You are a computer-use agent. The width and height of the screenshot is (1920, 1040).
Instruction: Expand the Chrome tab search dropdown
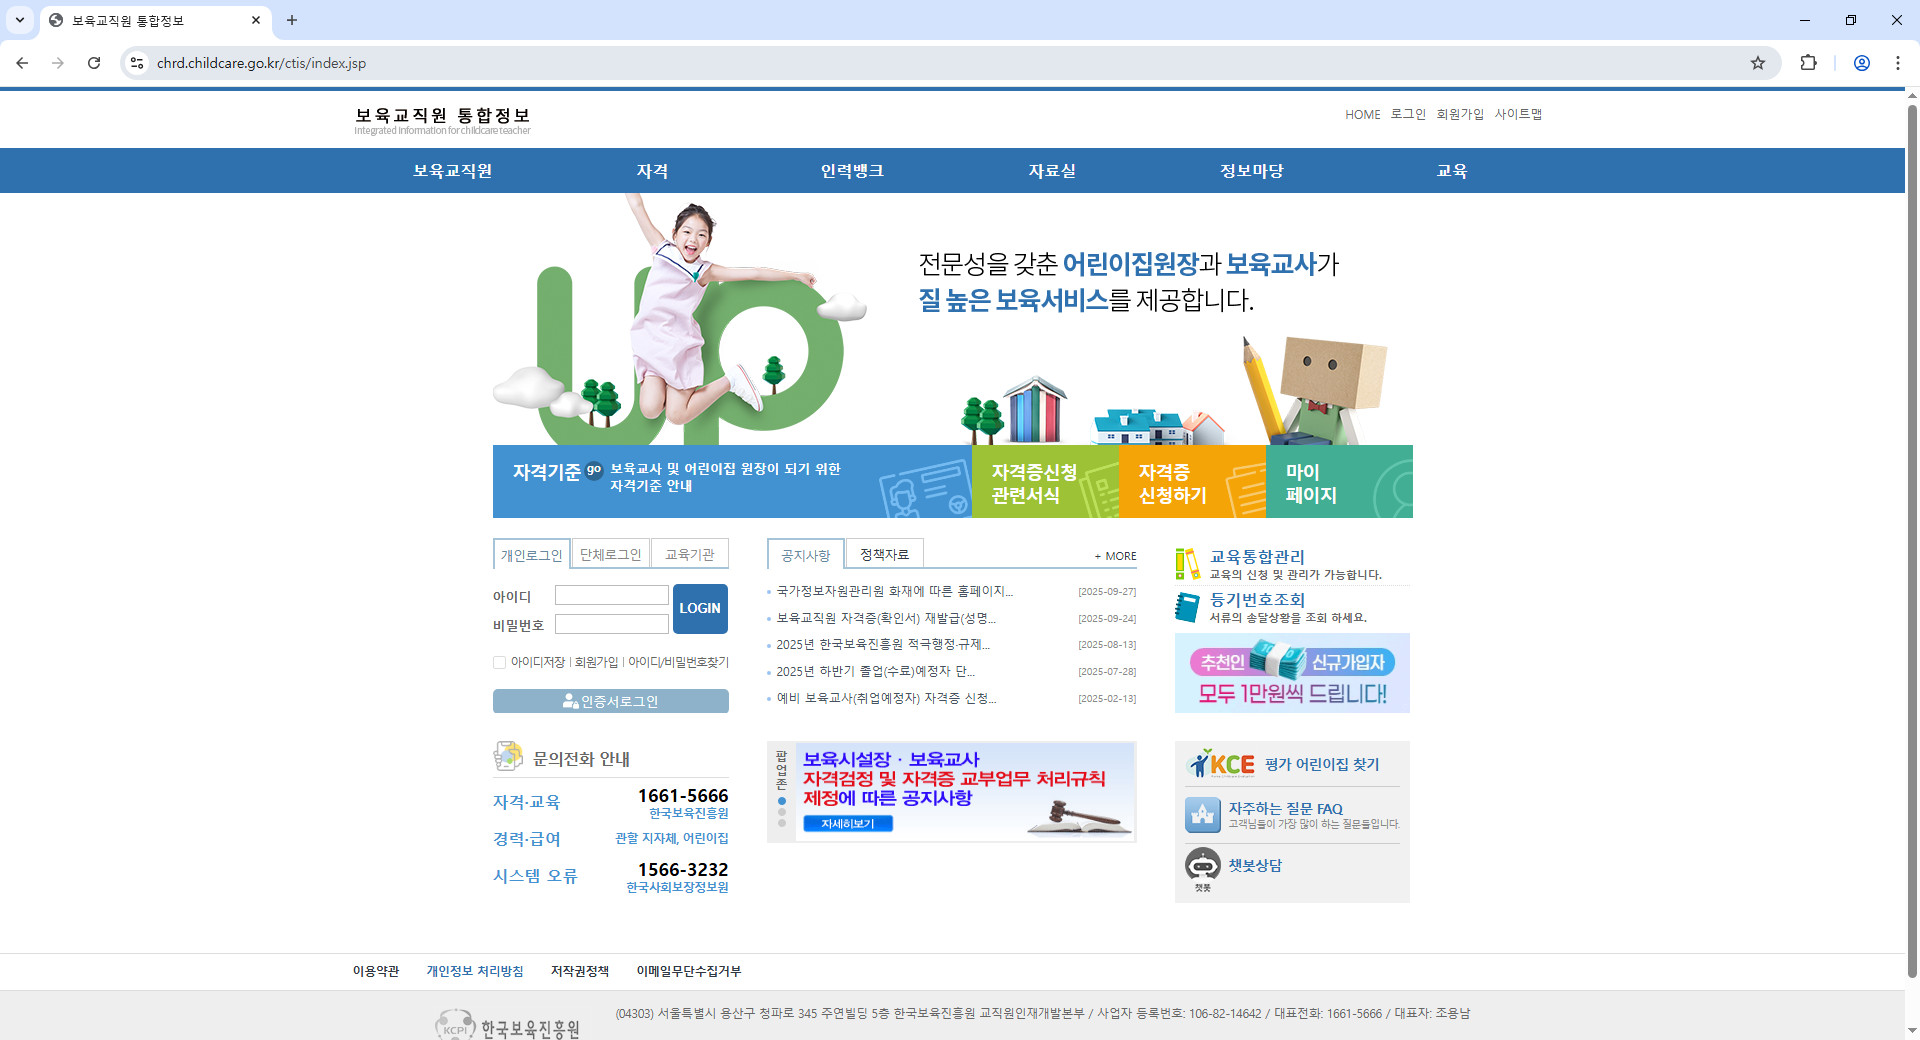[20, 20]
